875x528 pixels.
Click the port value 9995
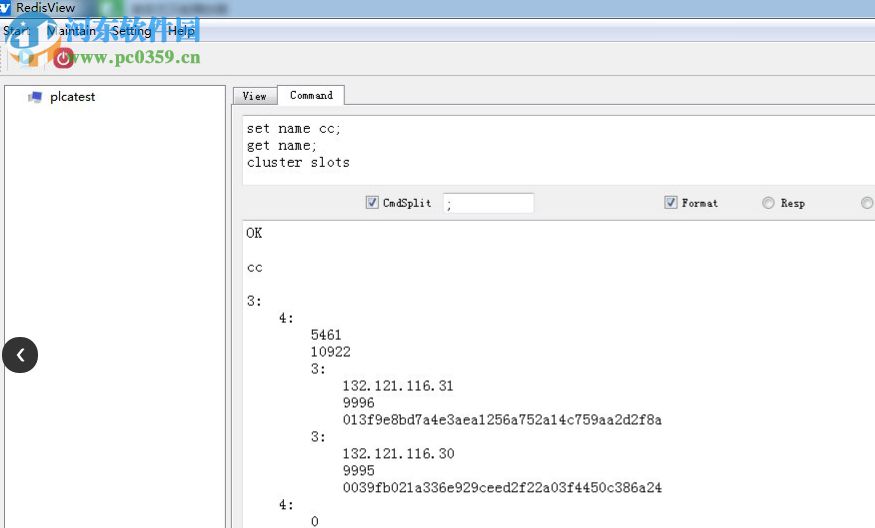pos(358,471)
